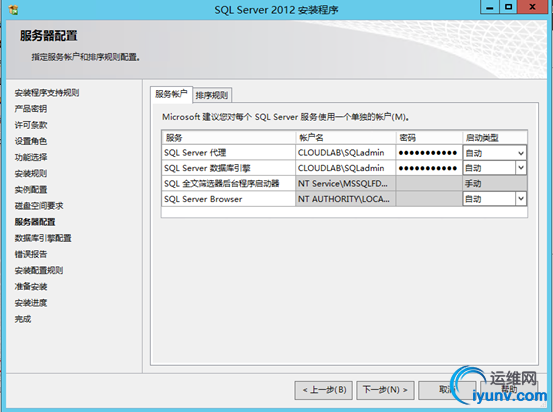This screenshot has width=553, height=412.
Task: Click password field for SQL Server 代理
Action: point(429,153)
